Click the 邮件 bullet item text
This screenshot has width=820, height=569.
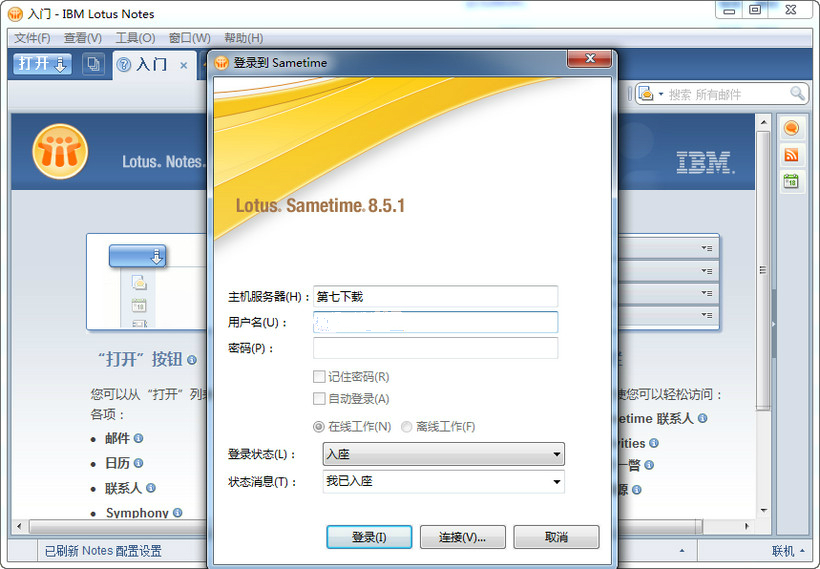[117, 438]
